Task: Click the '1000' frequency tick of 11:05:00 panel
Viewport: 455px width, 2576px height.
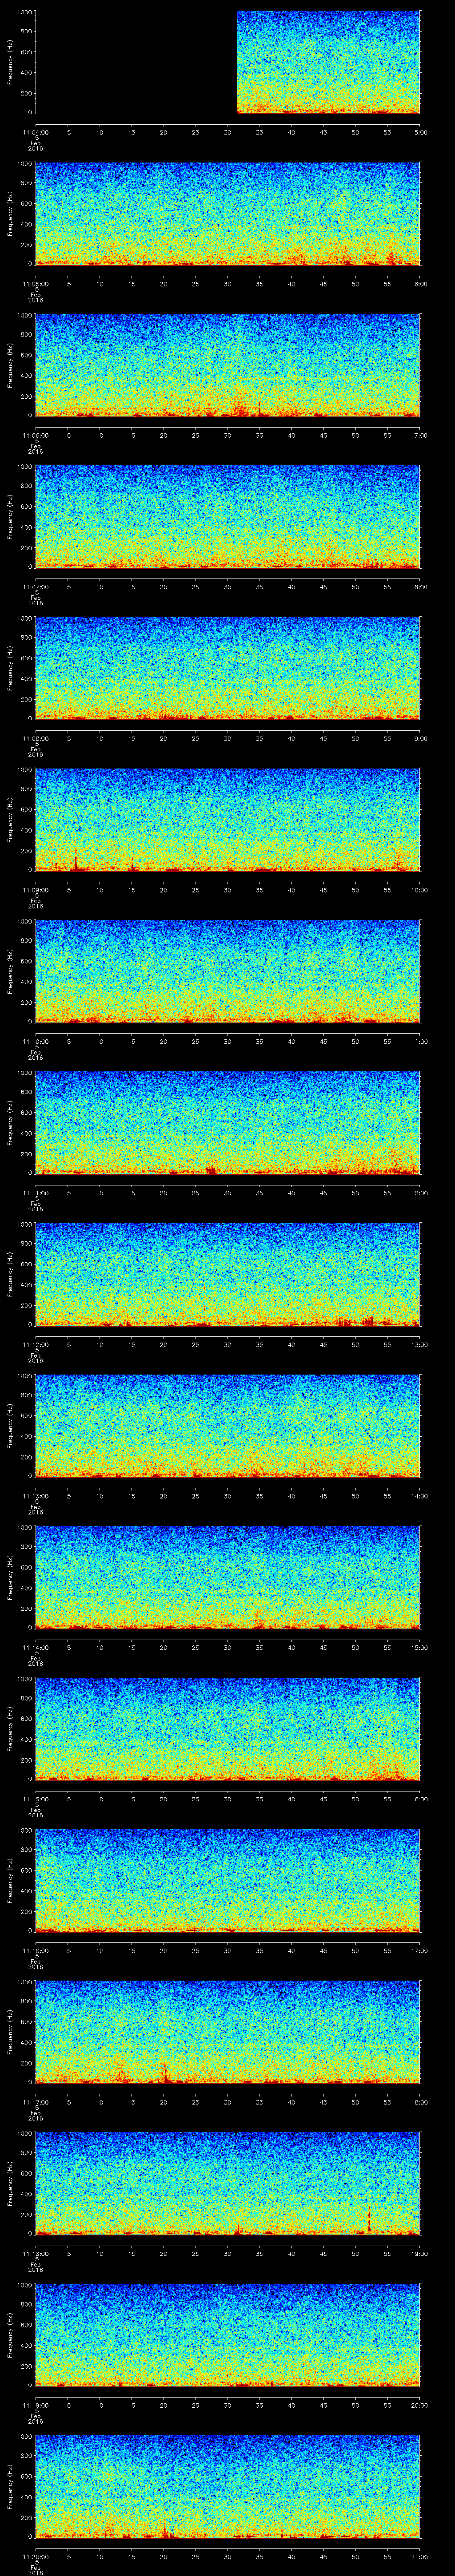Action: (x=24, y=164)
